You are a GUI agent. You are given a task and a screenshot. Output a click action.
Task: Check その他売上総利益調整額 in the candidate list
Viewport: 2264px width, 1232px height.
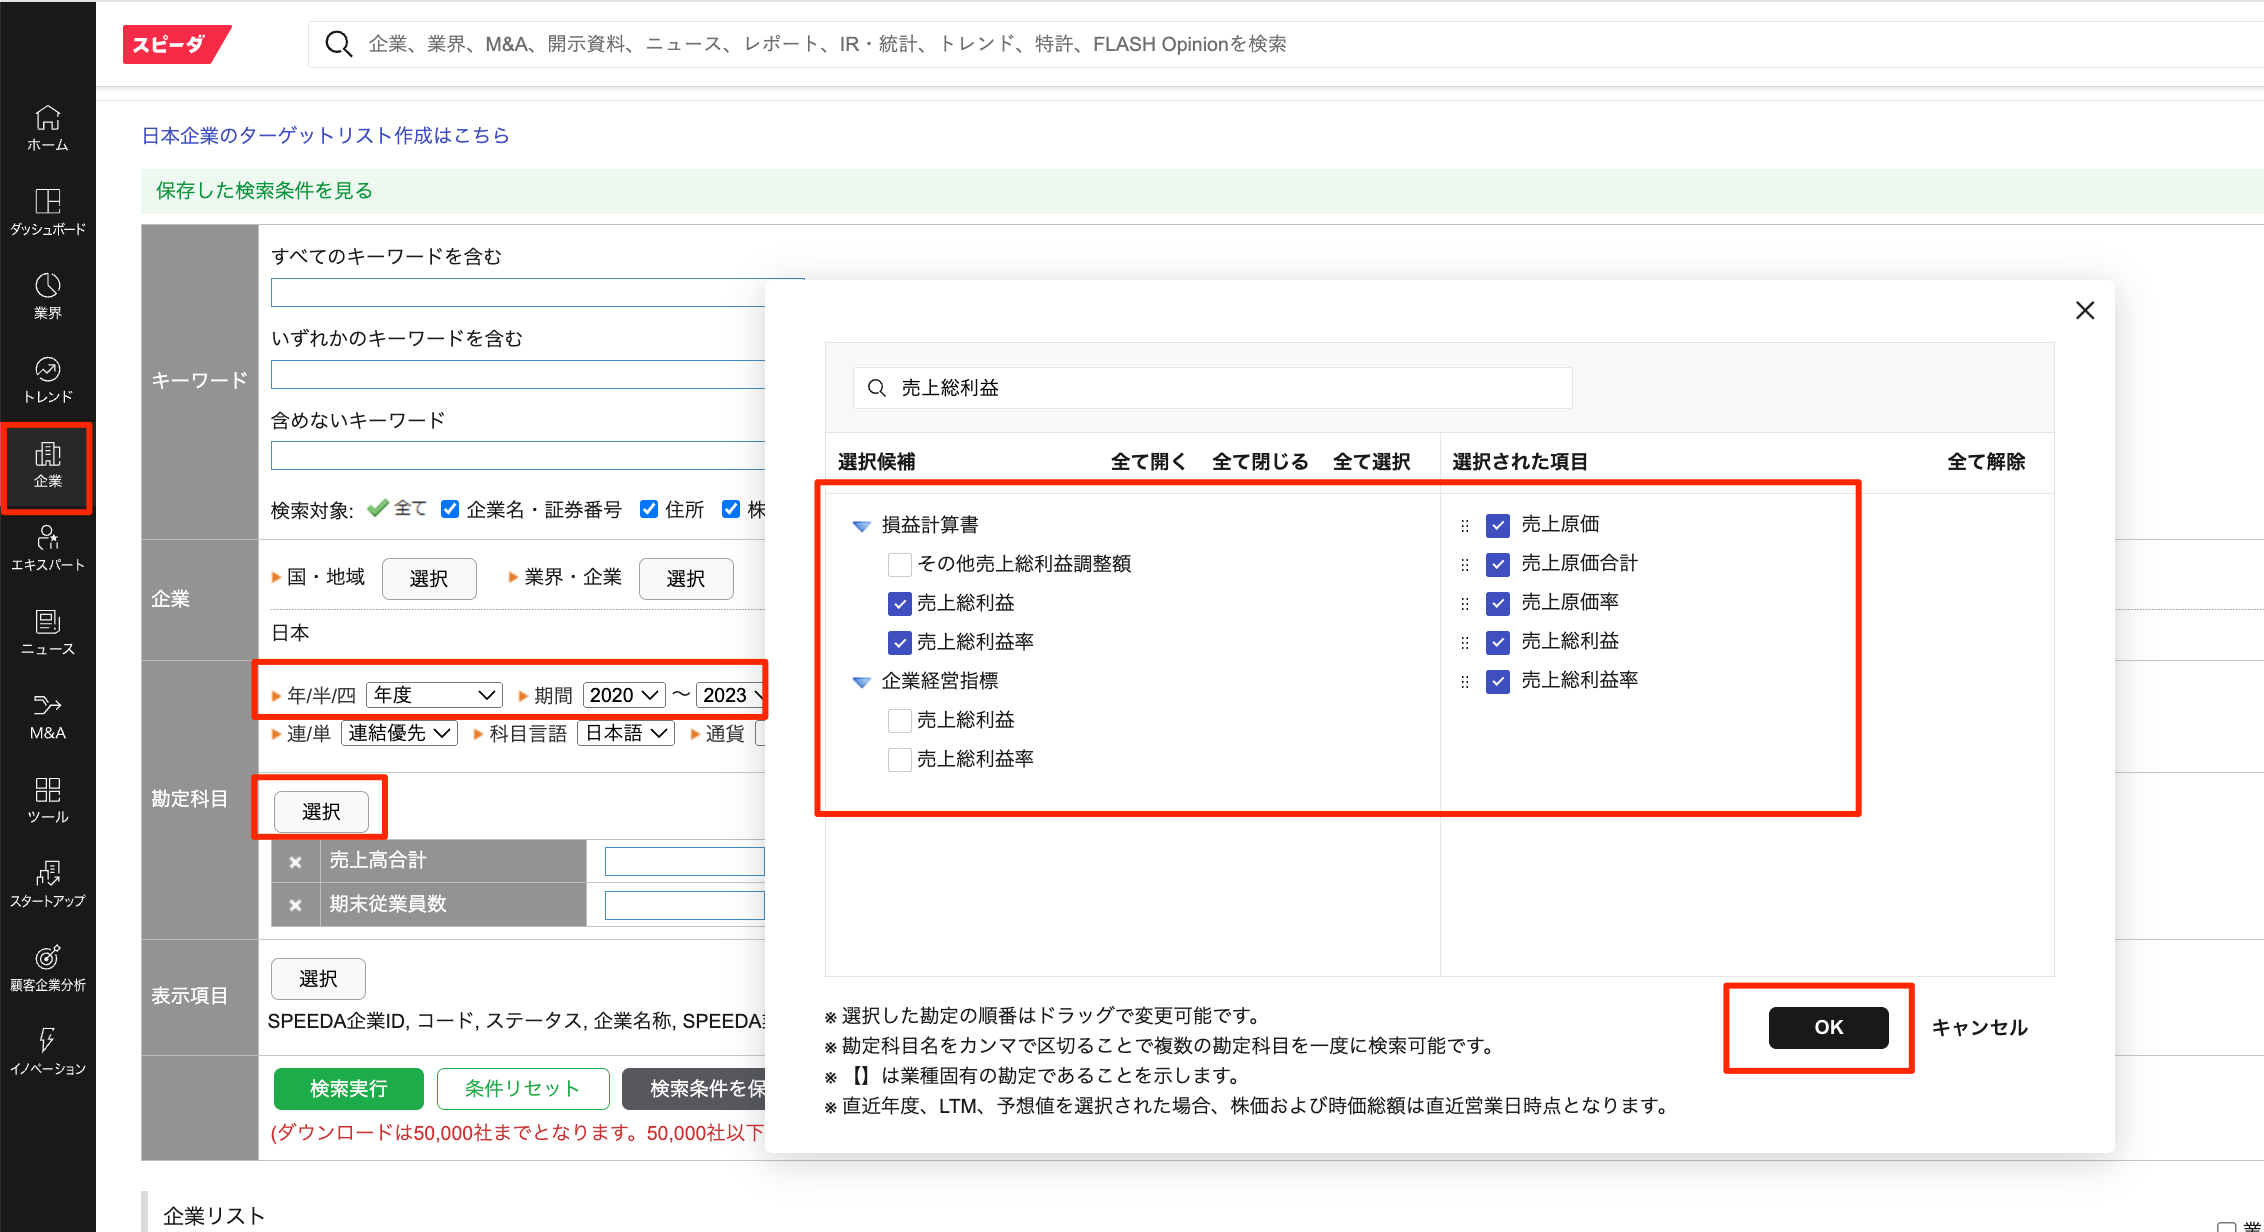coord(899,564)
